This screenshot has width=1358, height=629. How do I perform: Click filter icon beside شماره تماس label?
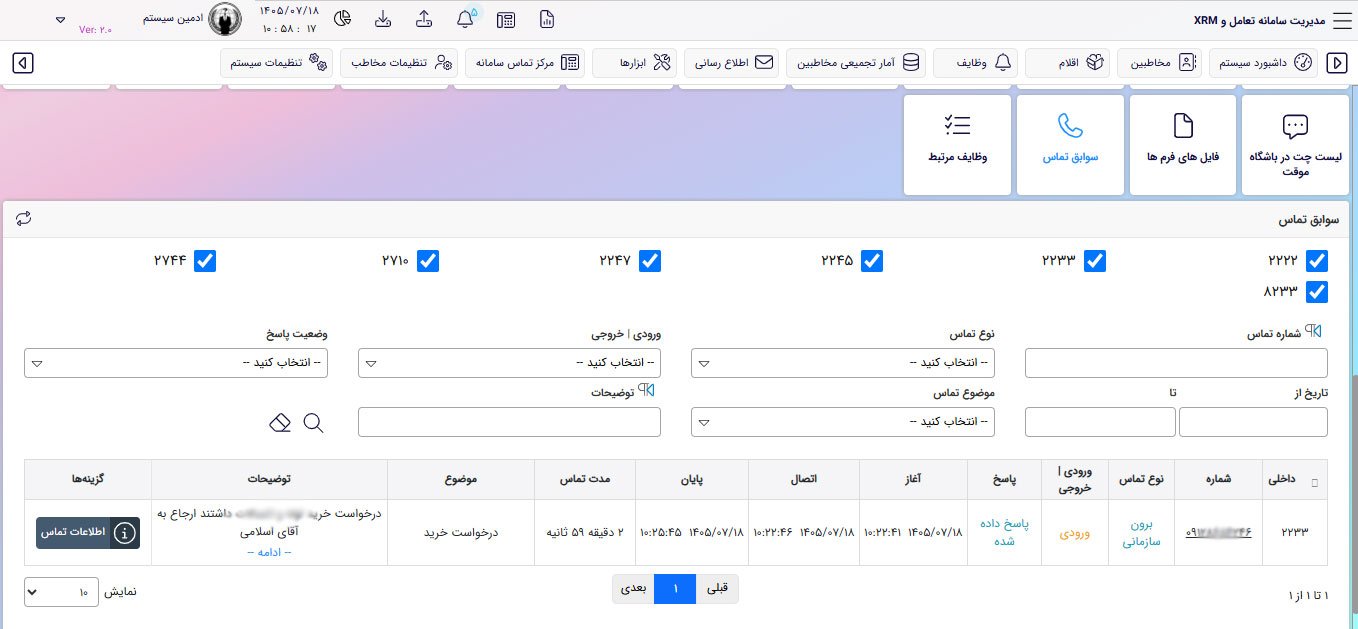1314,332
